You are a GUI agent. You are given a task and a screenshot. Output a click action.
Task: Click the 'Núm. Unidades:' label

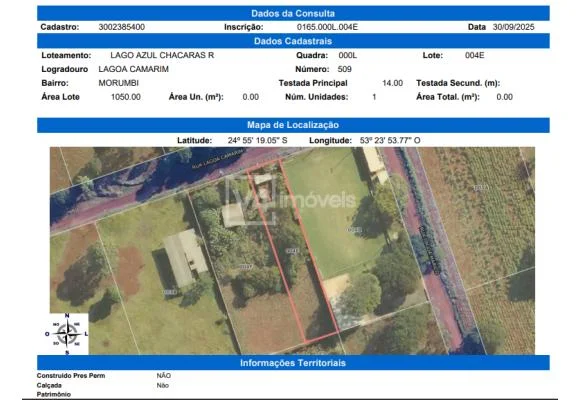pyautogui.click(x=317, y=97)
